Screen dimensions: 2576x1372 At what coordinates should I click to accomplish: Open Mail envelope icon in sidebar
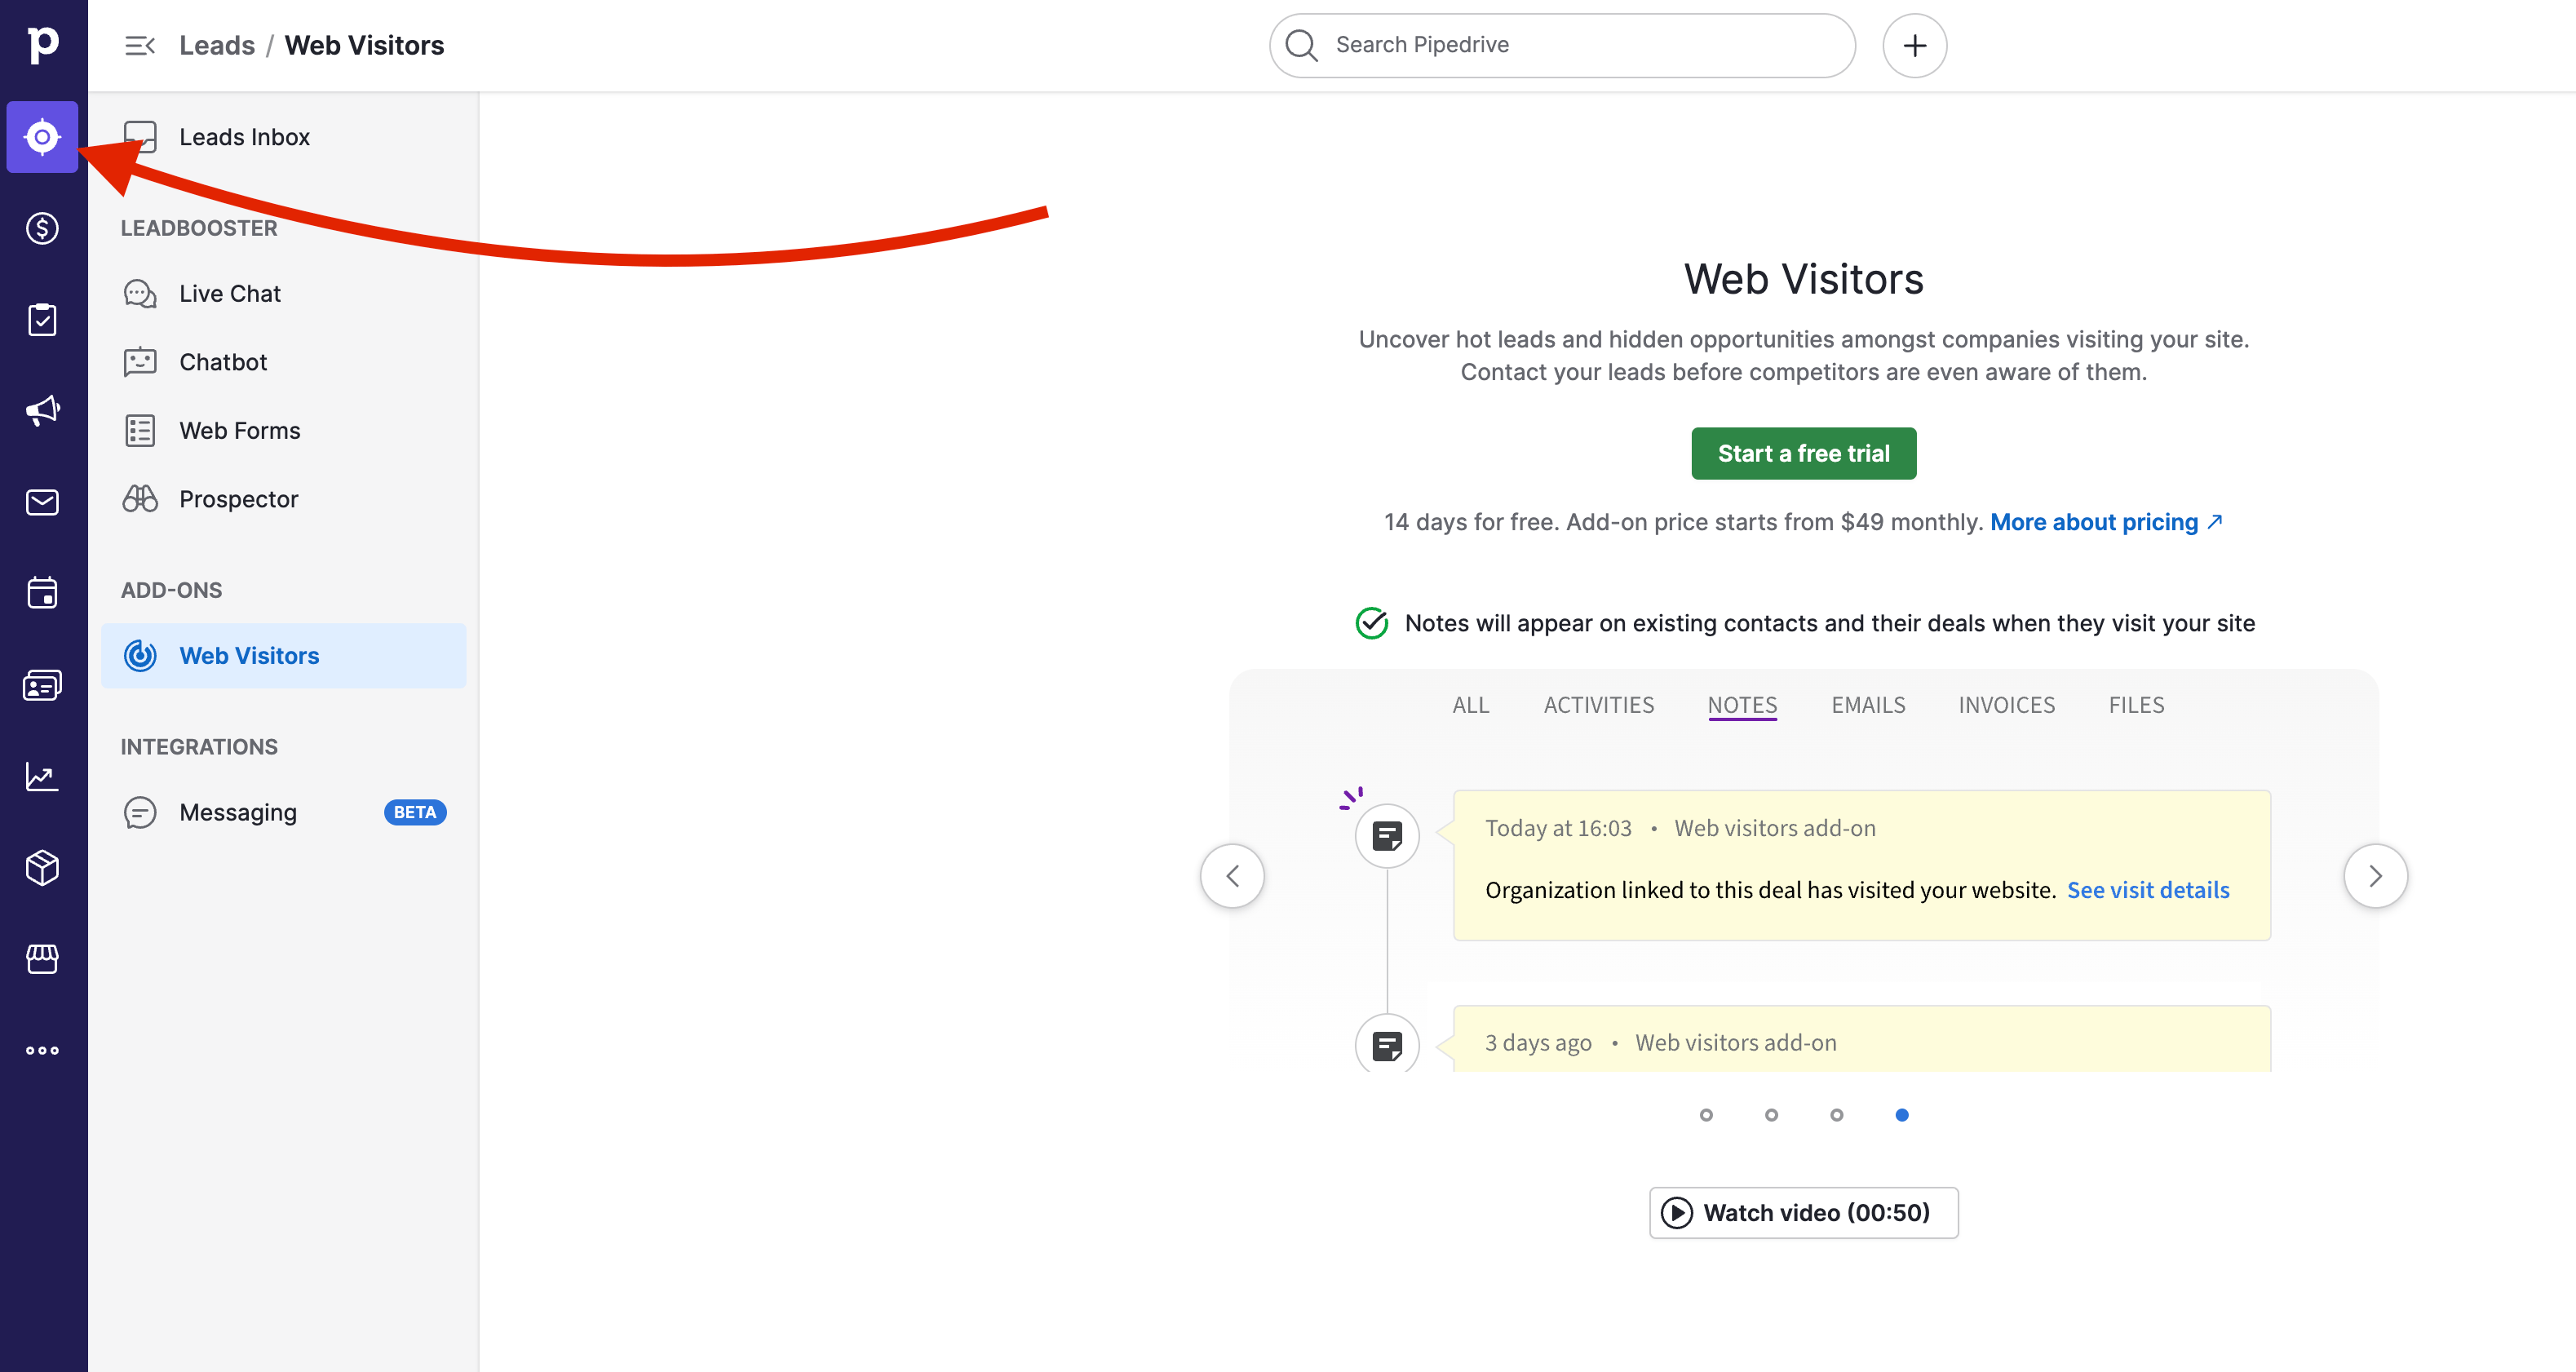pos(42,502)
